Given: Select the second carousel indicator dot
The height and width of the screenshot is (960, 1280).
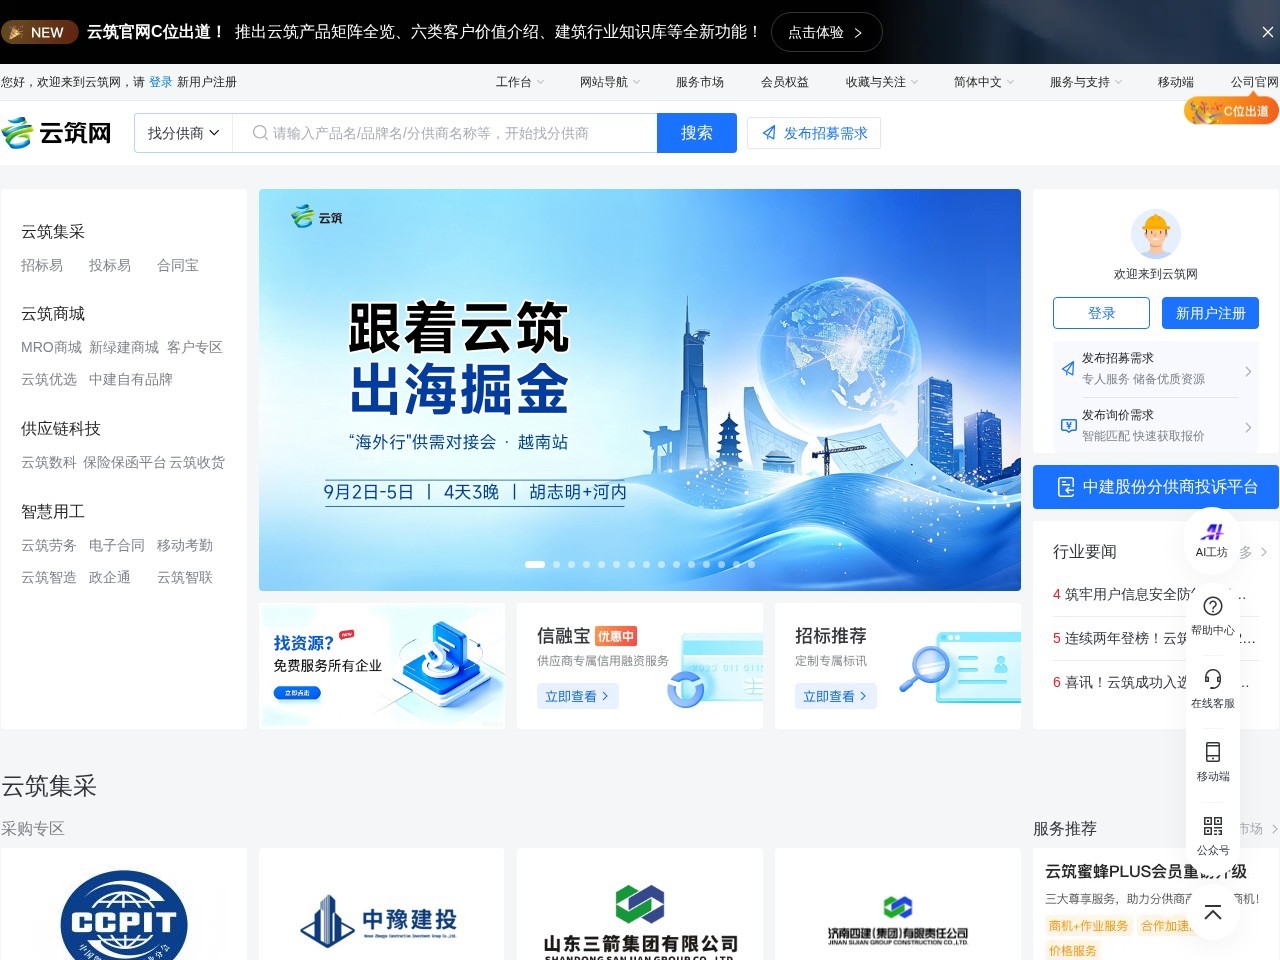Looking at the screenshot, I should 557,564.
